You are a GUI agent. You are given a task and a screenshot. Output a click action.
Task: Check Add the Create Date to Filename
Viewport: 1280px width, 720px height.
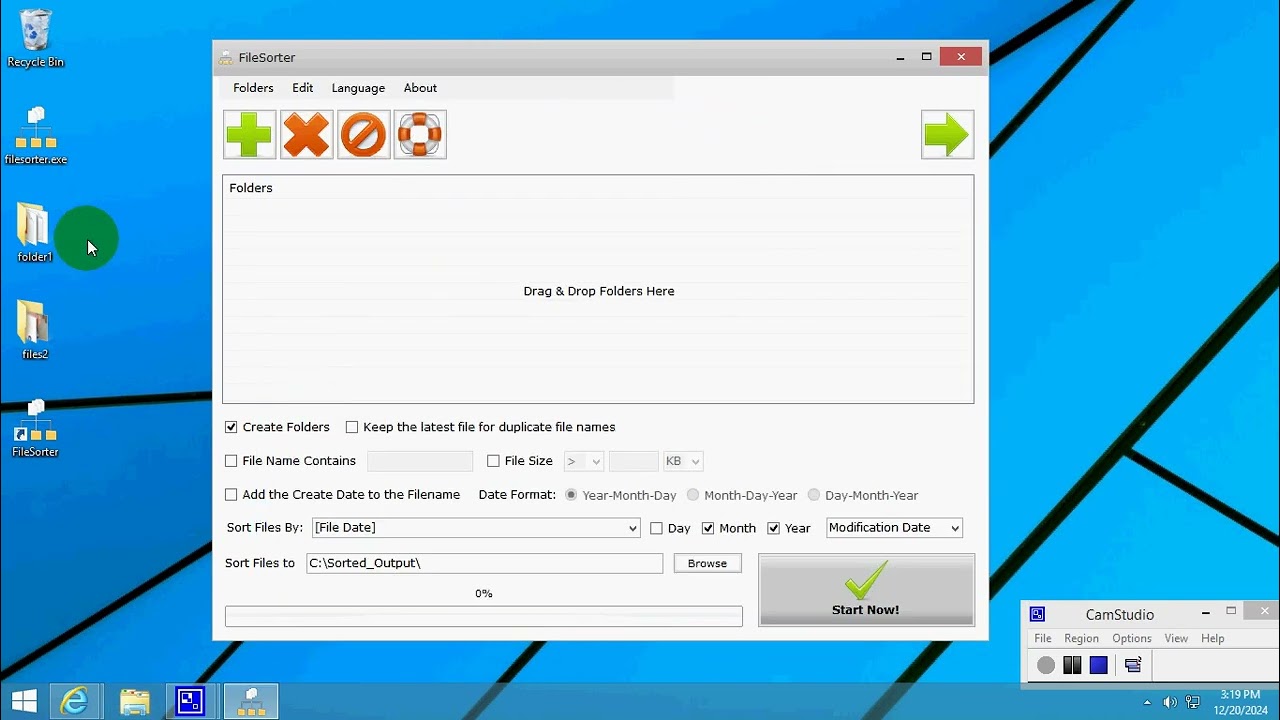pyautogui.click(x=231, y=495)
